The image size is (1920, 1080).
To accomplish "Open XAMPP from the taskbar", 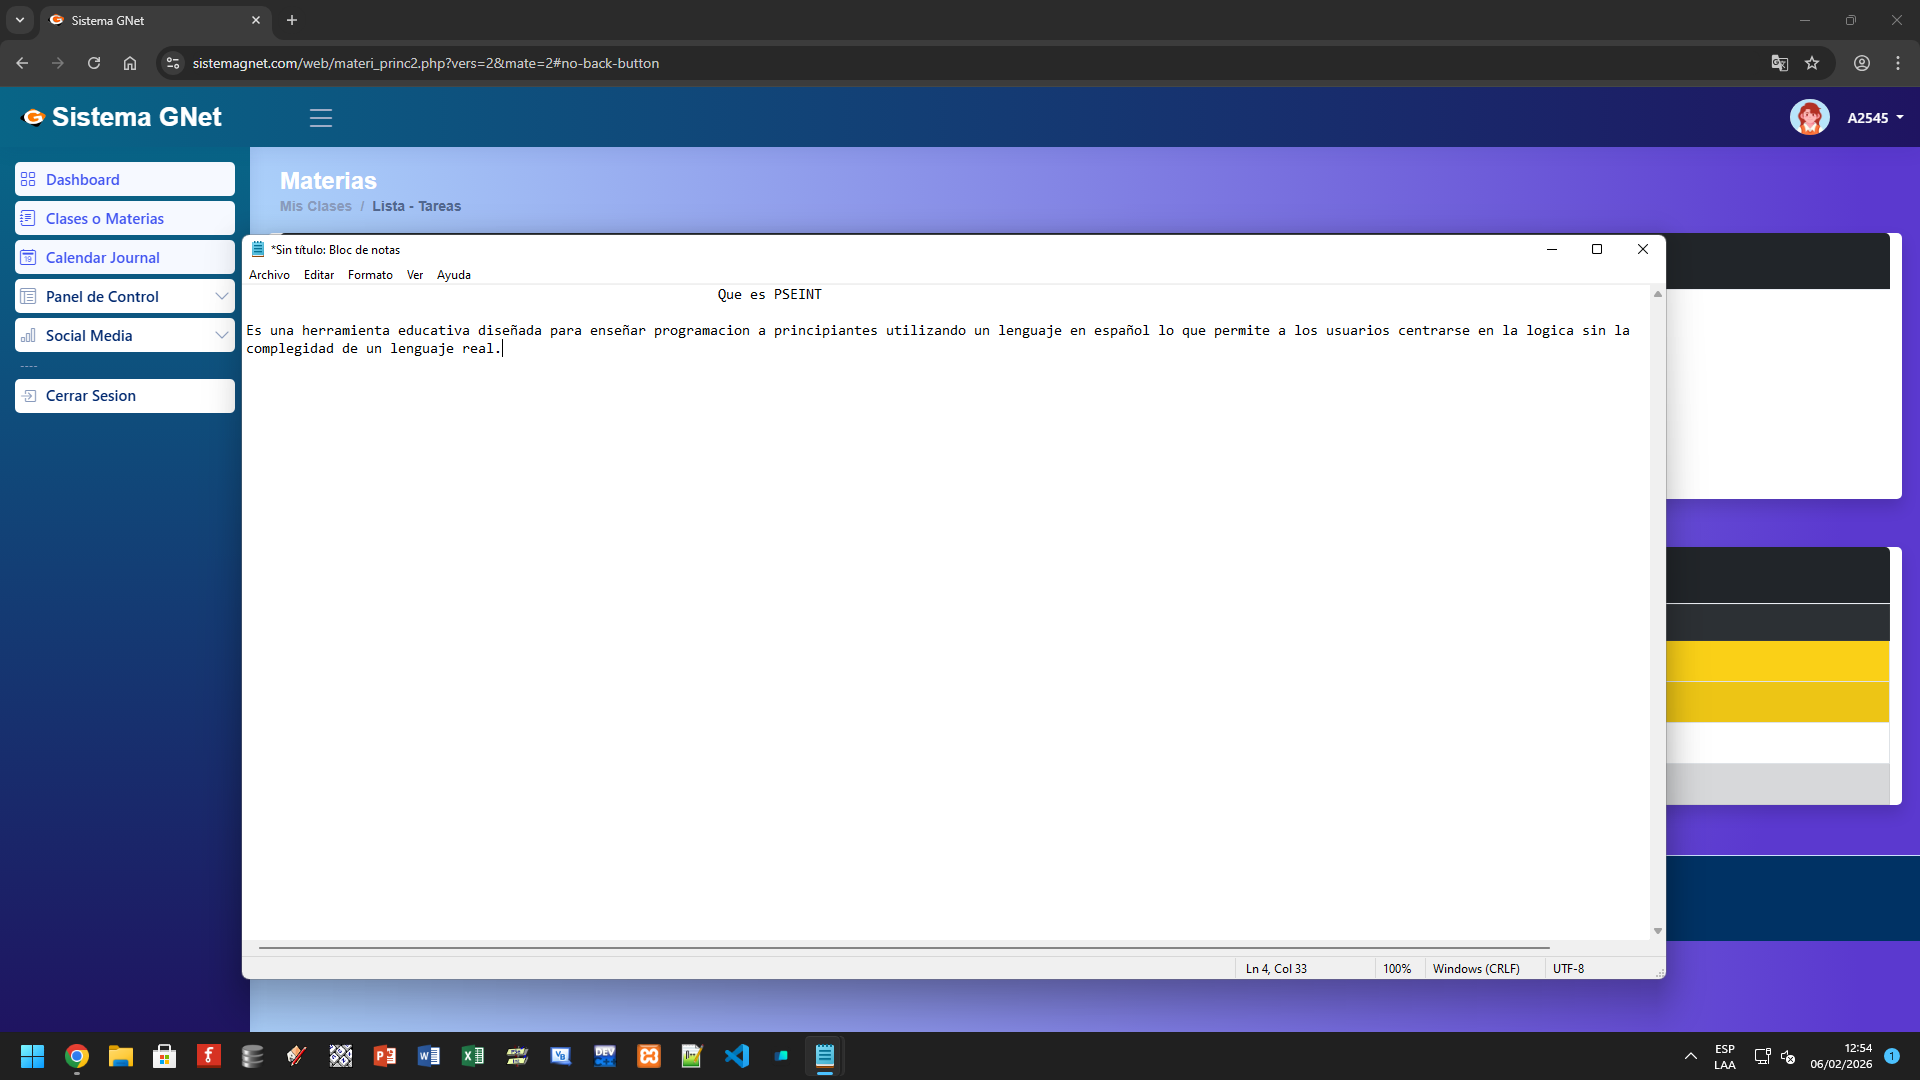I will tap(649, 1056).
